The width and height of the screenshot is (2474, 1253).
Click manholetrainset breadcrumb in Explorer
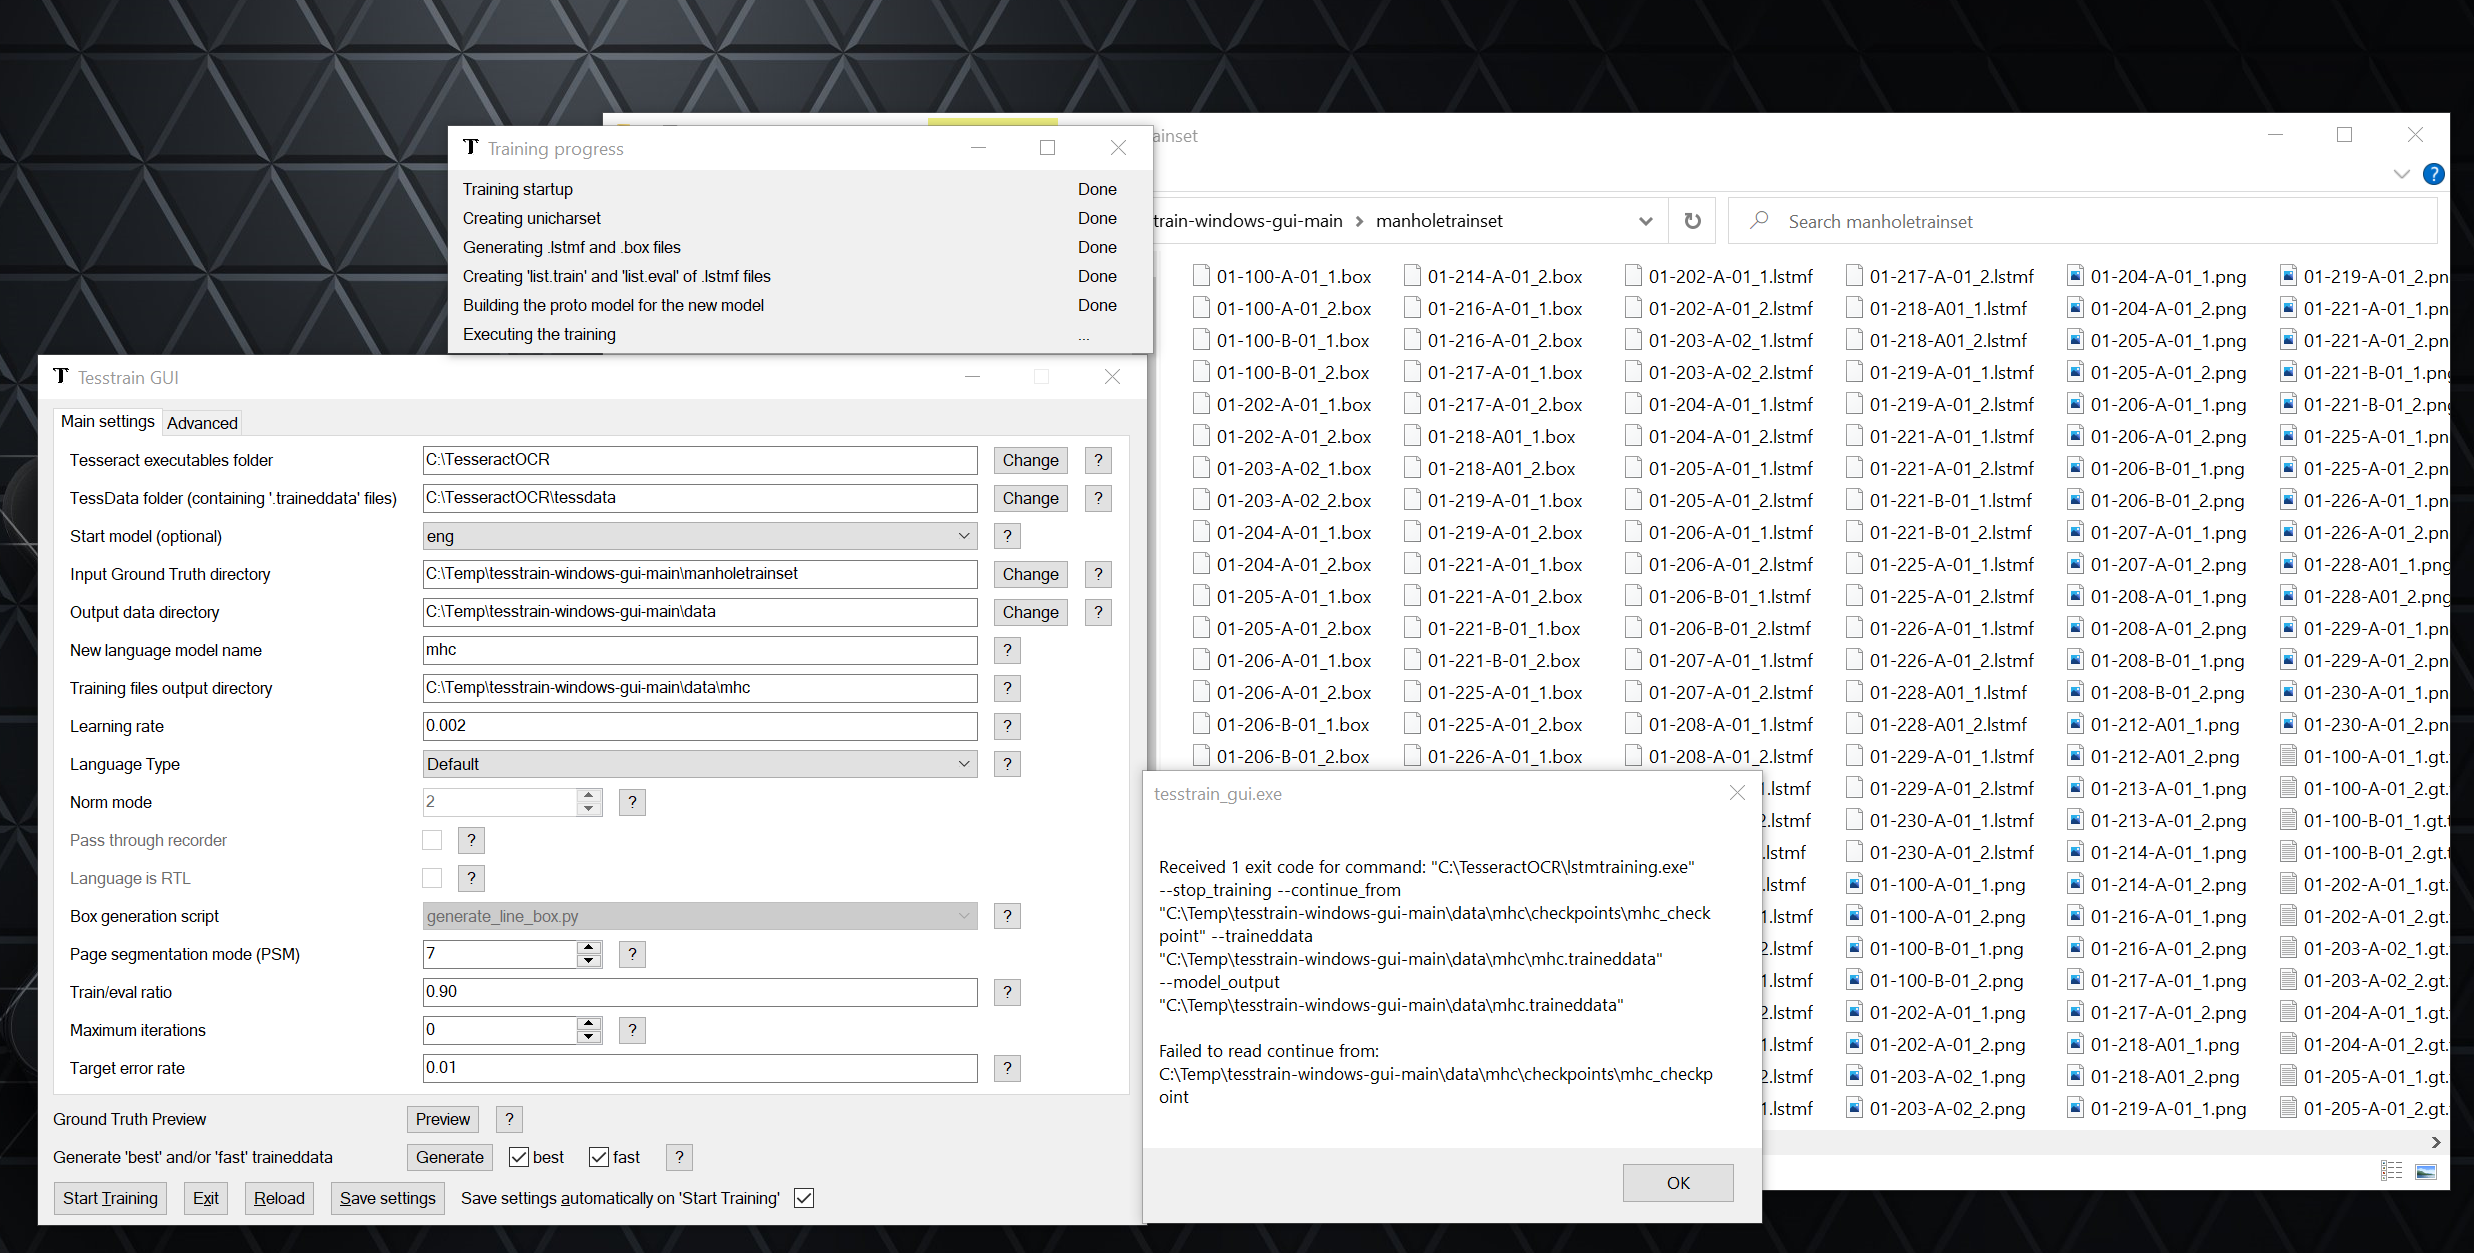pyautogui.click(x=1439, y=221)
